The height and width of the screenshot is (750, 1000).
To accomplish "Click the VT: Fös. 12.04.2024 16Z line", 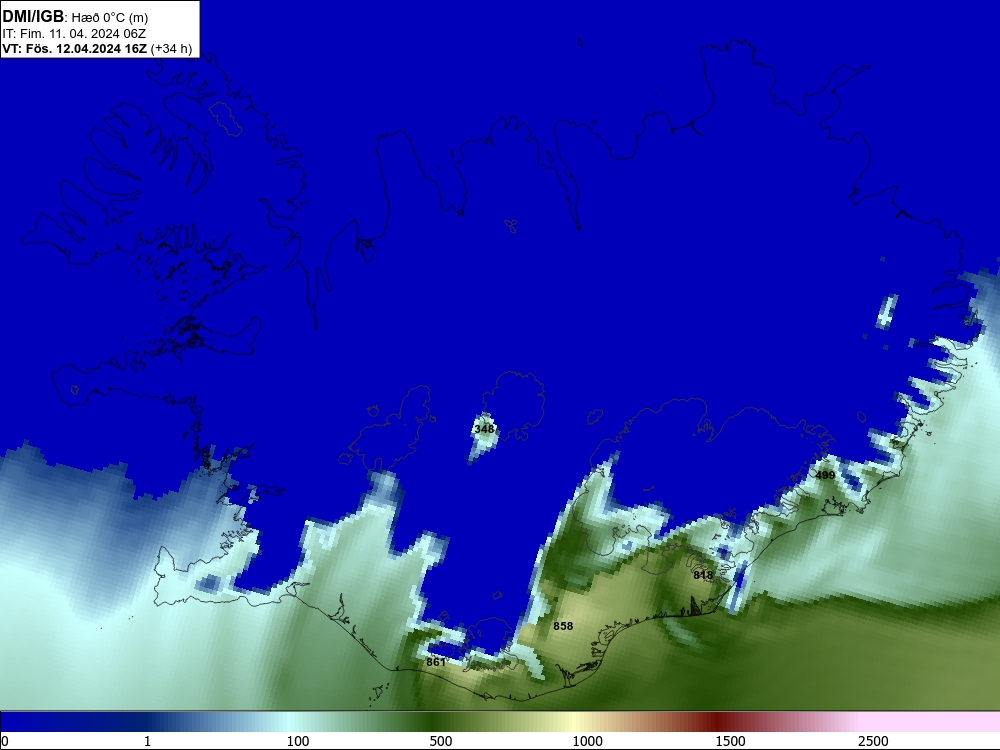I will click(75, 48).
